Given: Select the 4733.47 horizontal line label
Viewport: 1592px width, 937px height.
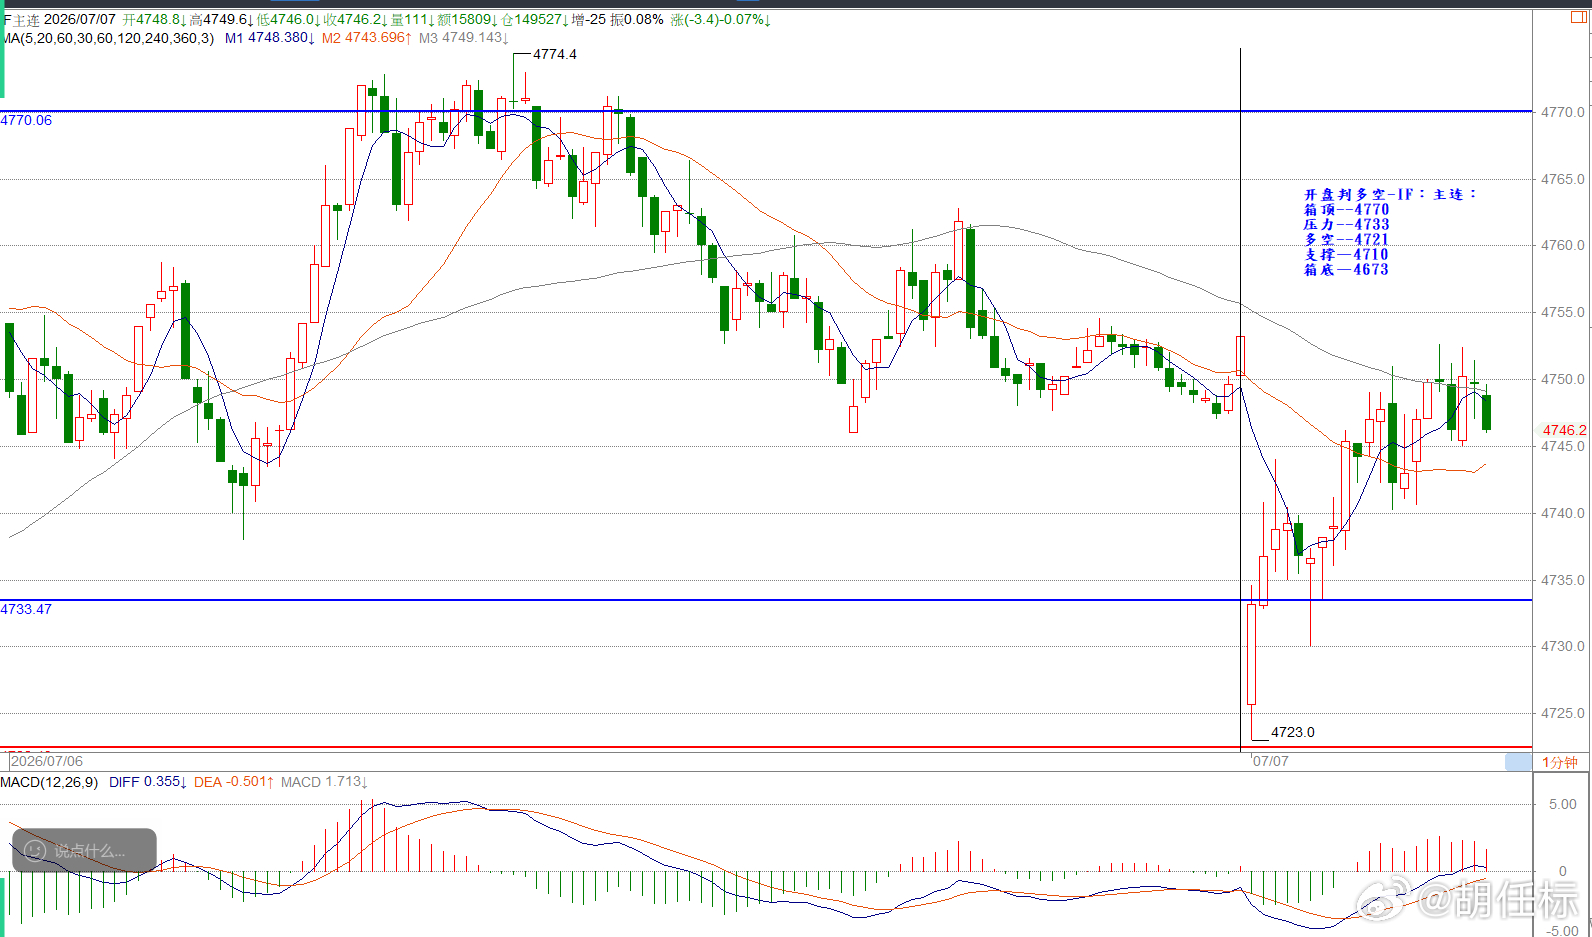Looking at the screenshot, I should [x=26, y=609].
